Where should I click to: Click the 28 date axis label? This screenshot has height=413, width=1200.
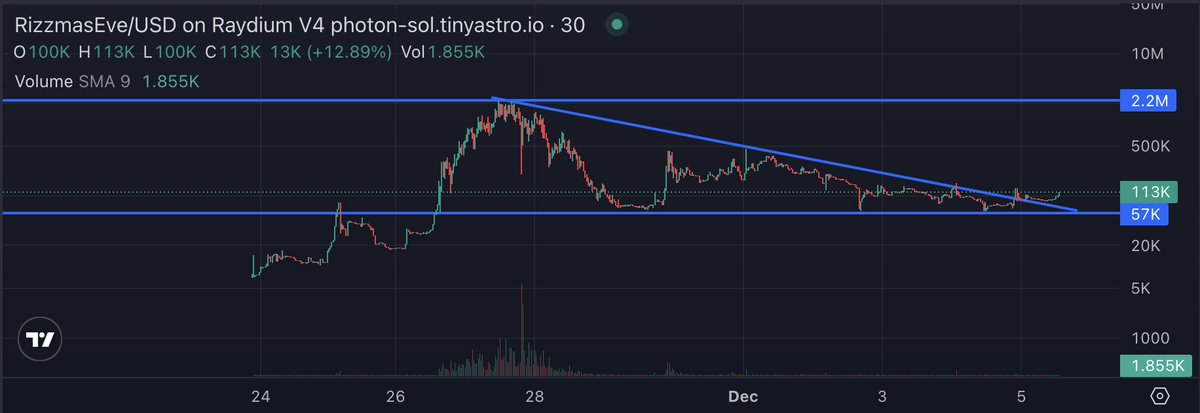tap(535, 395)
